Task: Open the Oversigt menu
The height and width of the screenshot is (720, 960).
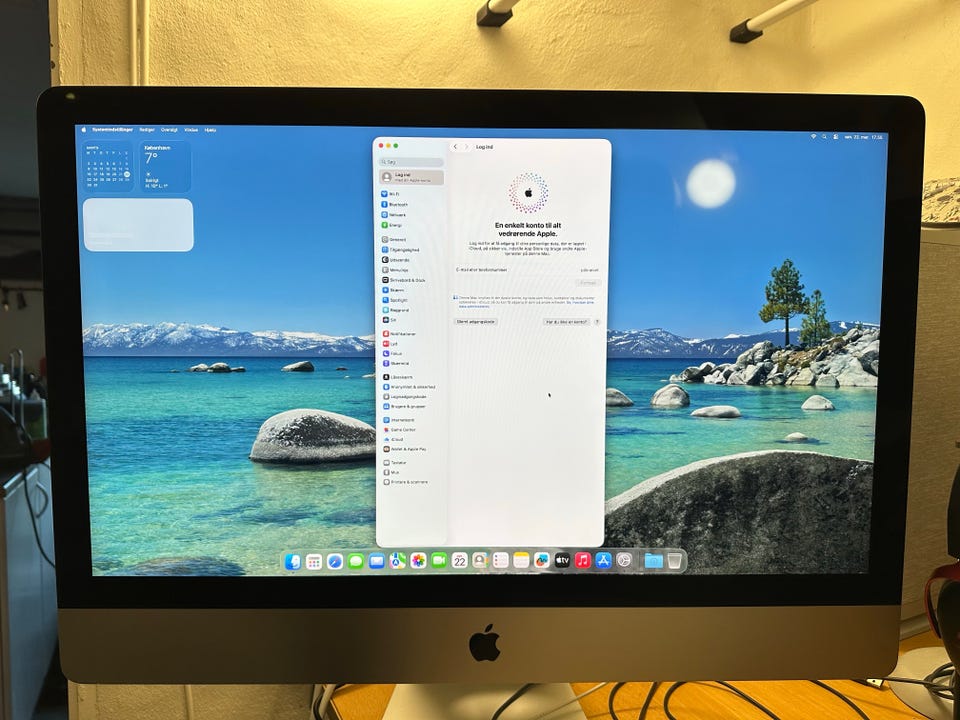Action: 169,130
